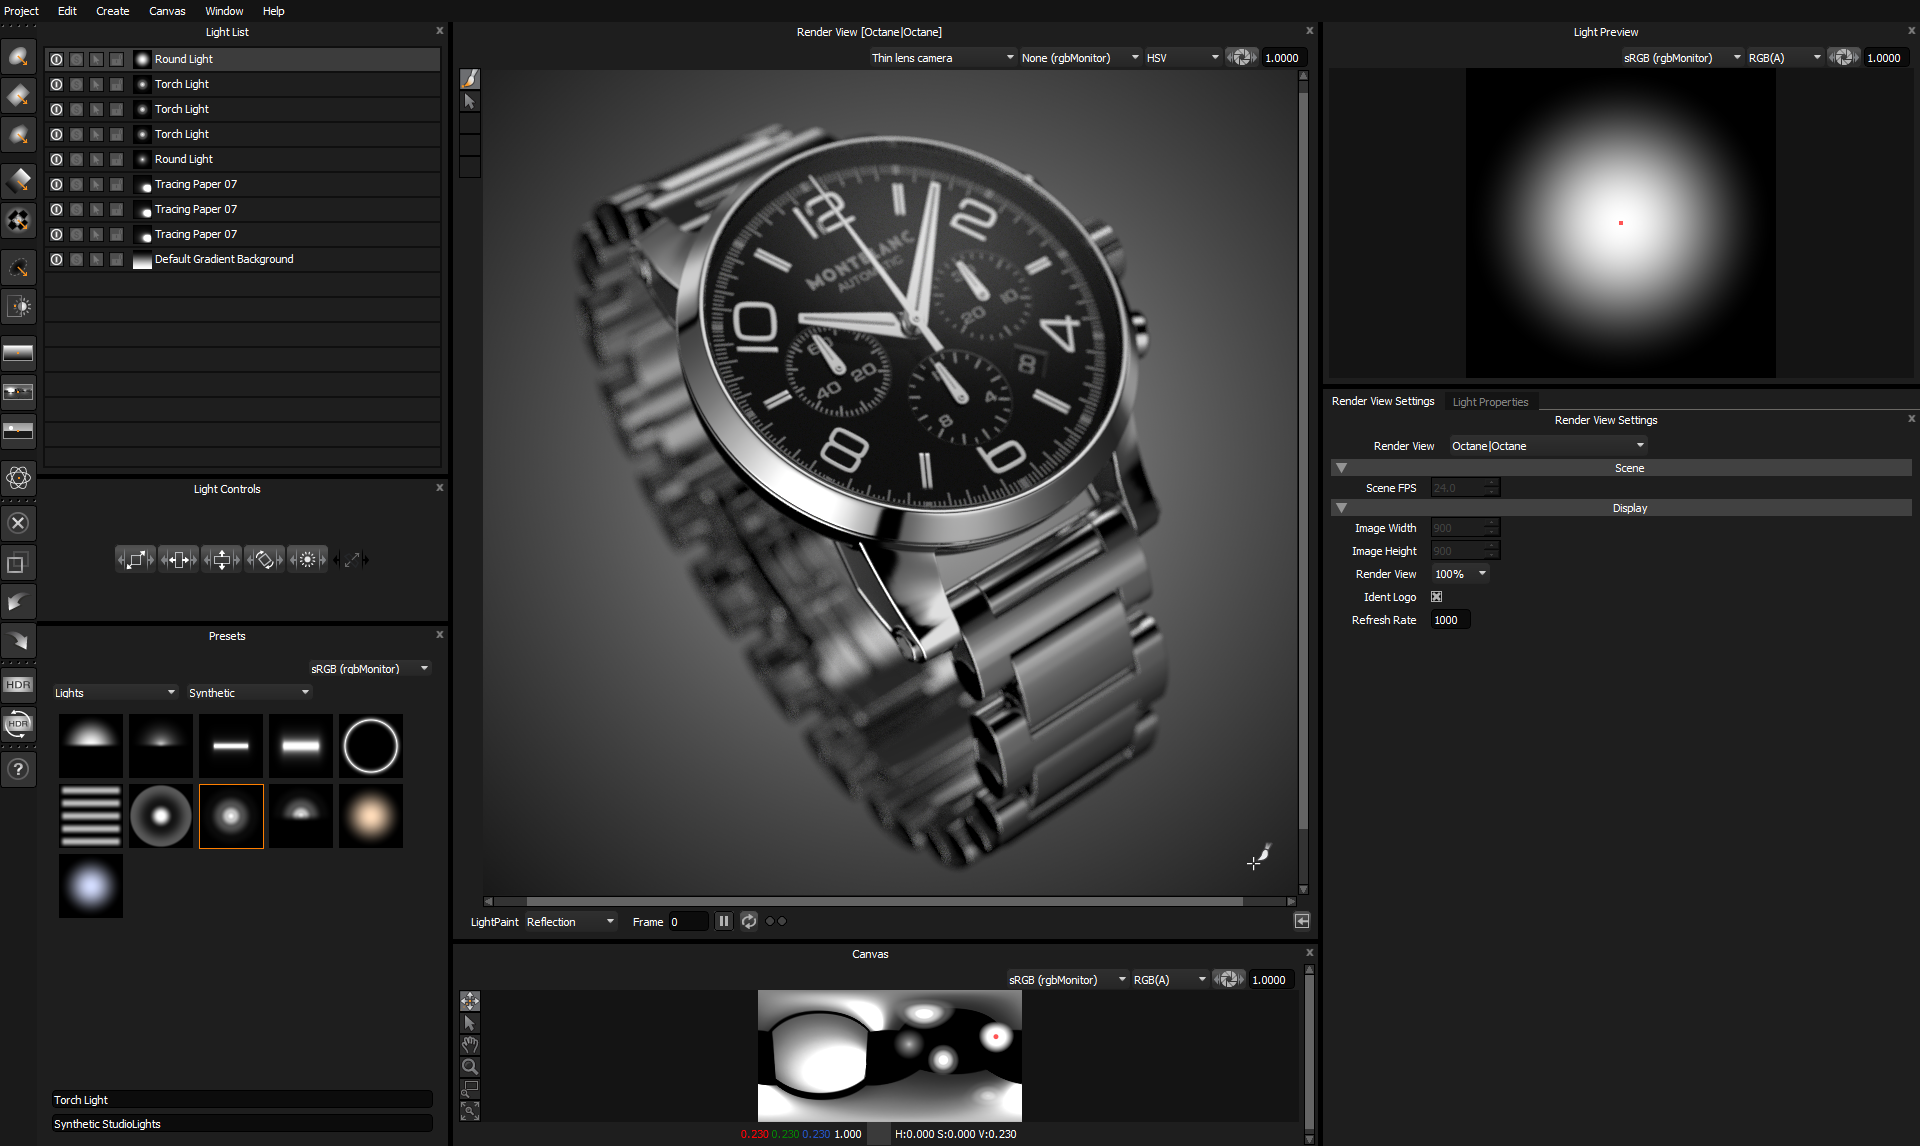1920x1146 pixels.
Task: Toggle the Ident Logo checkbox
Action: [x=1437, y=597]
